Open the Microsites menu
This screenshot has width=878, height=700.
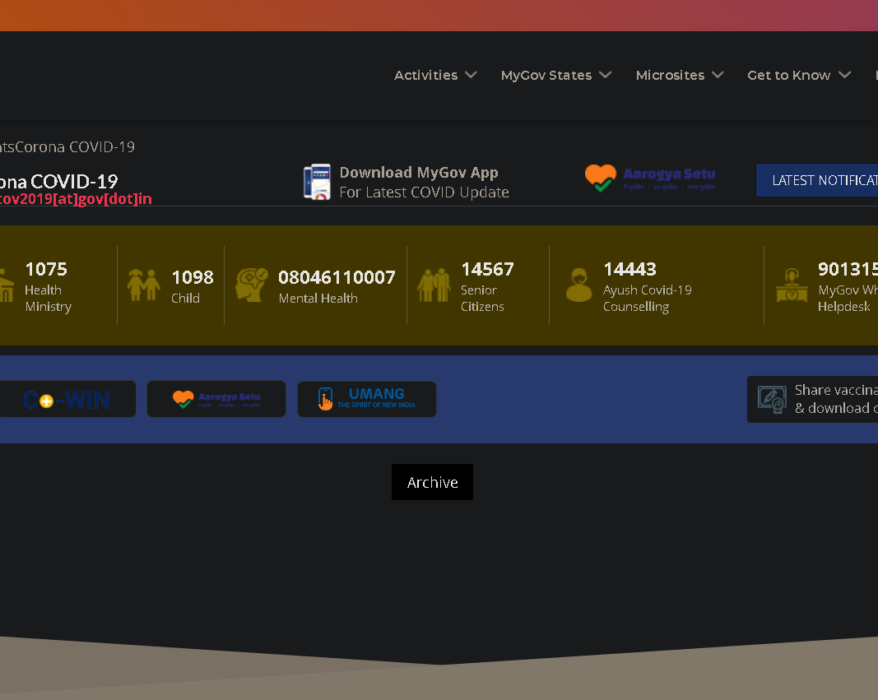pos(670,75)
